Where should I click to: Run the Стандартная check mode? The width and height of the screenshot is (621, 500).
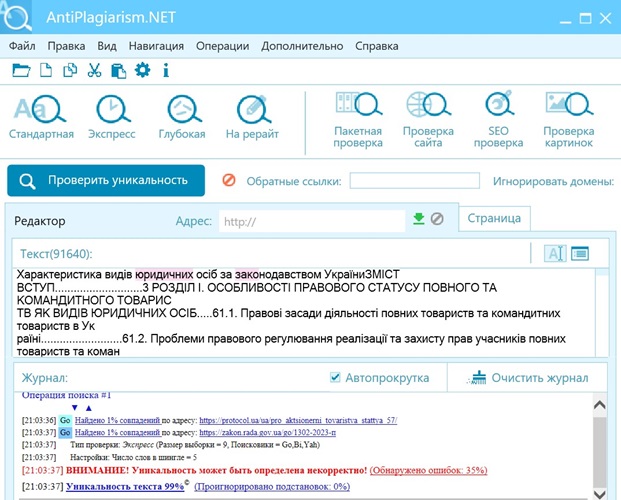41,117
